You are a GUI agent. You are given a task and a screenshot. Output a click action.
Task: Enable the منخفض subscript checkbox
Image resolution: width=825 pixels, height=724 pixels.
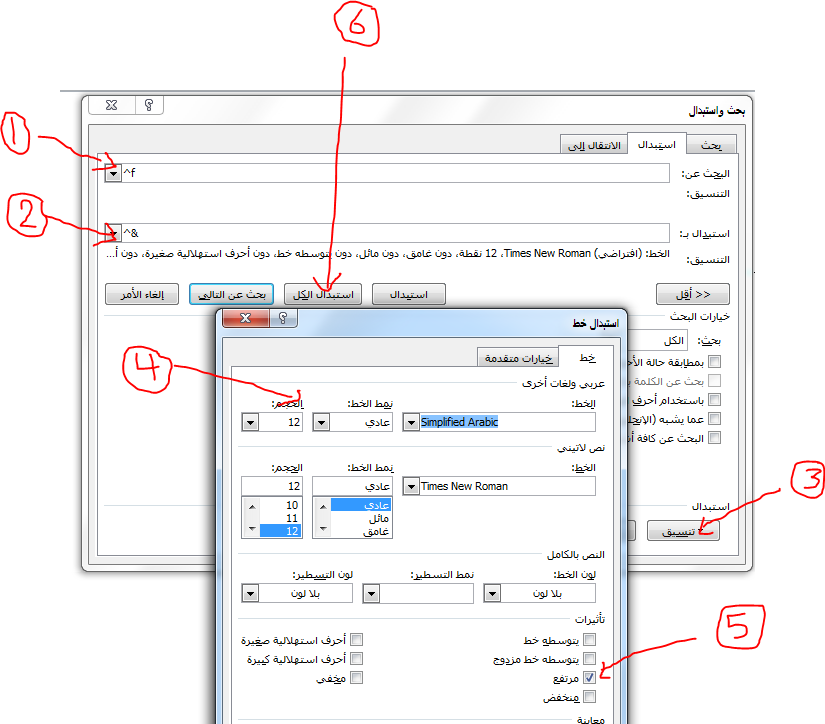click(589, 696)
